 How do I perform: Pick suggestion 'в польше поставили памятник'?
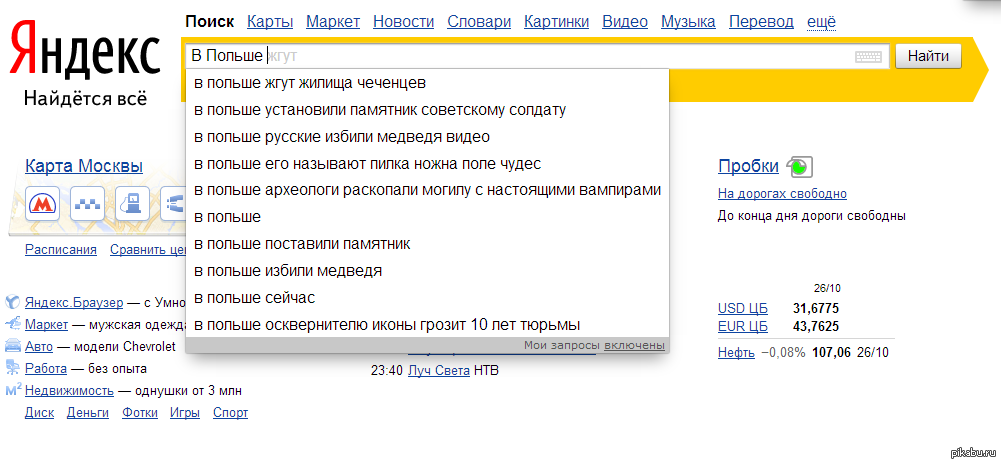302,244
